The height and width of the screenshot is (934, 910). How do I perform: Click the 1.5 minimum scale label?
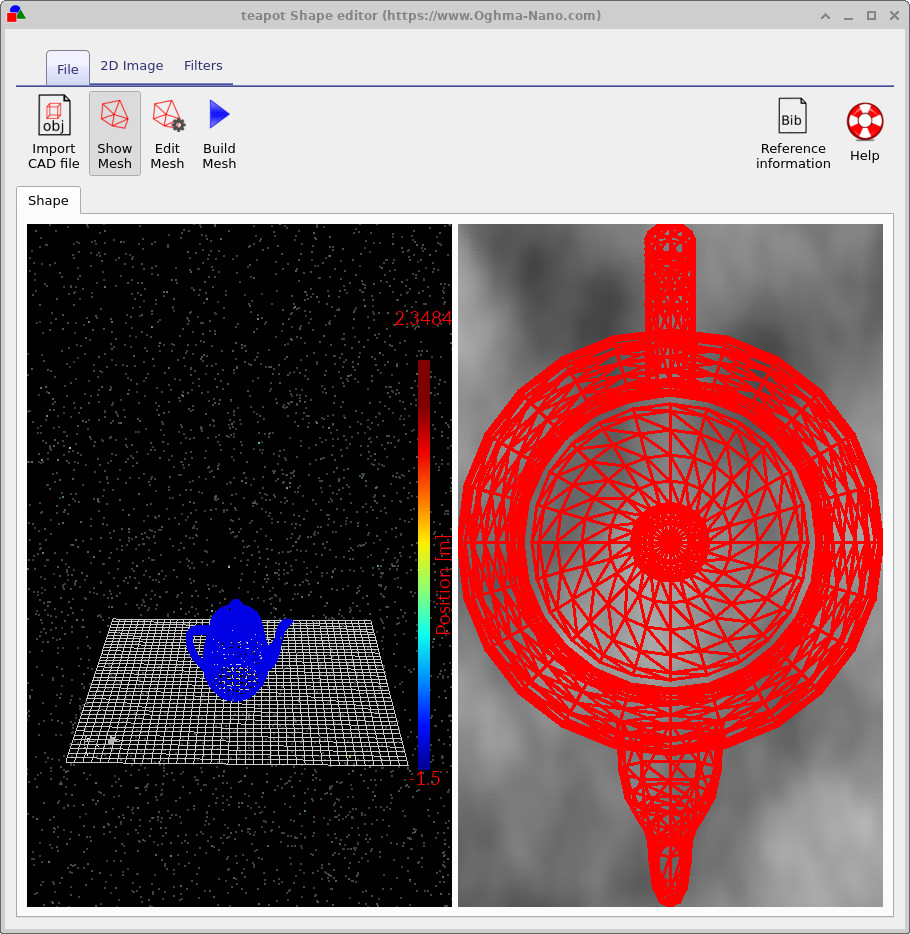click(x=428, y=779)
